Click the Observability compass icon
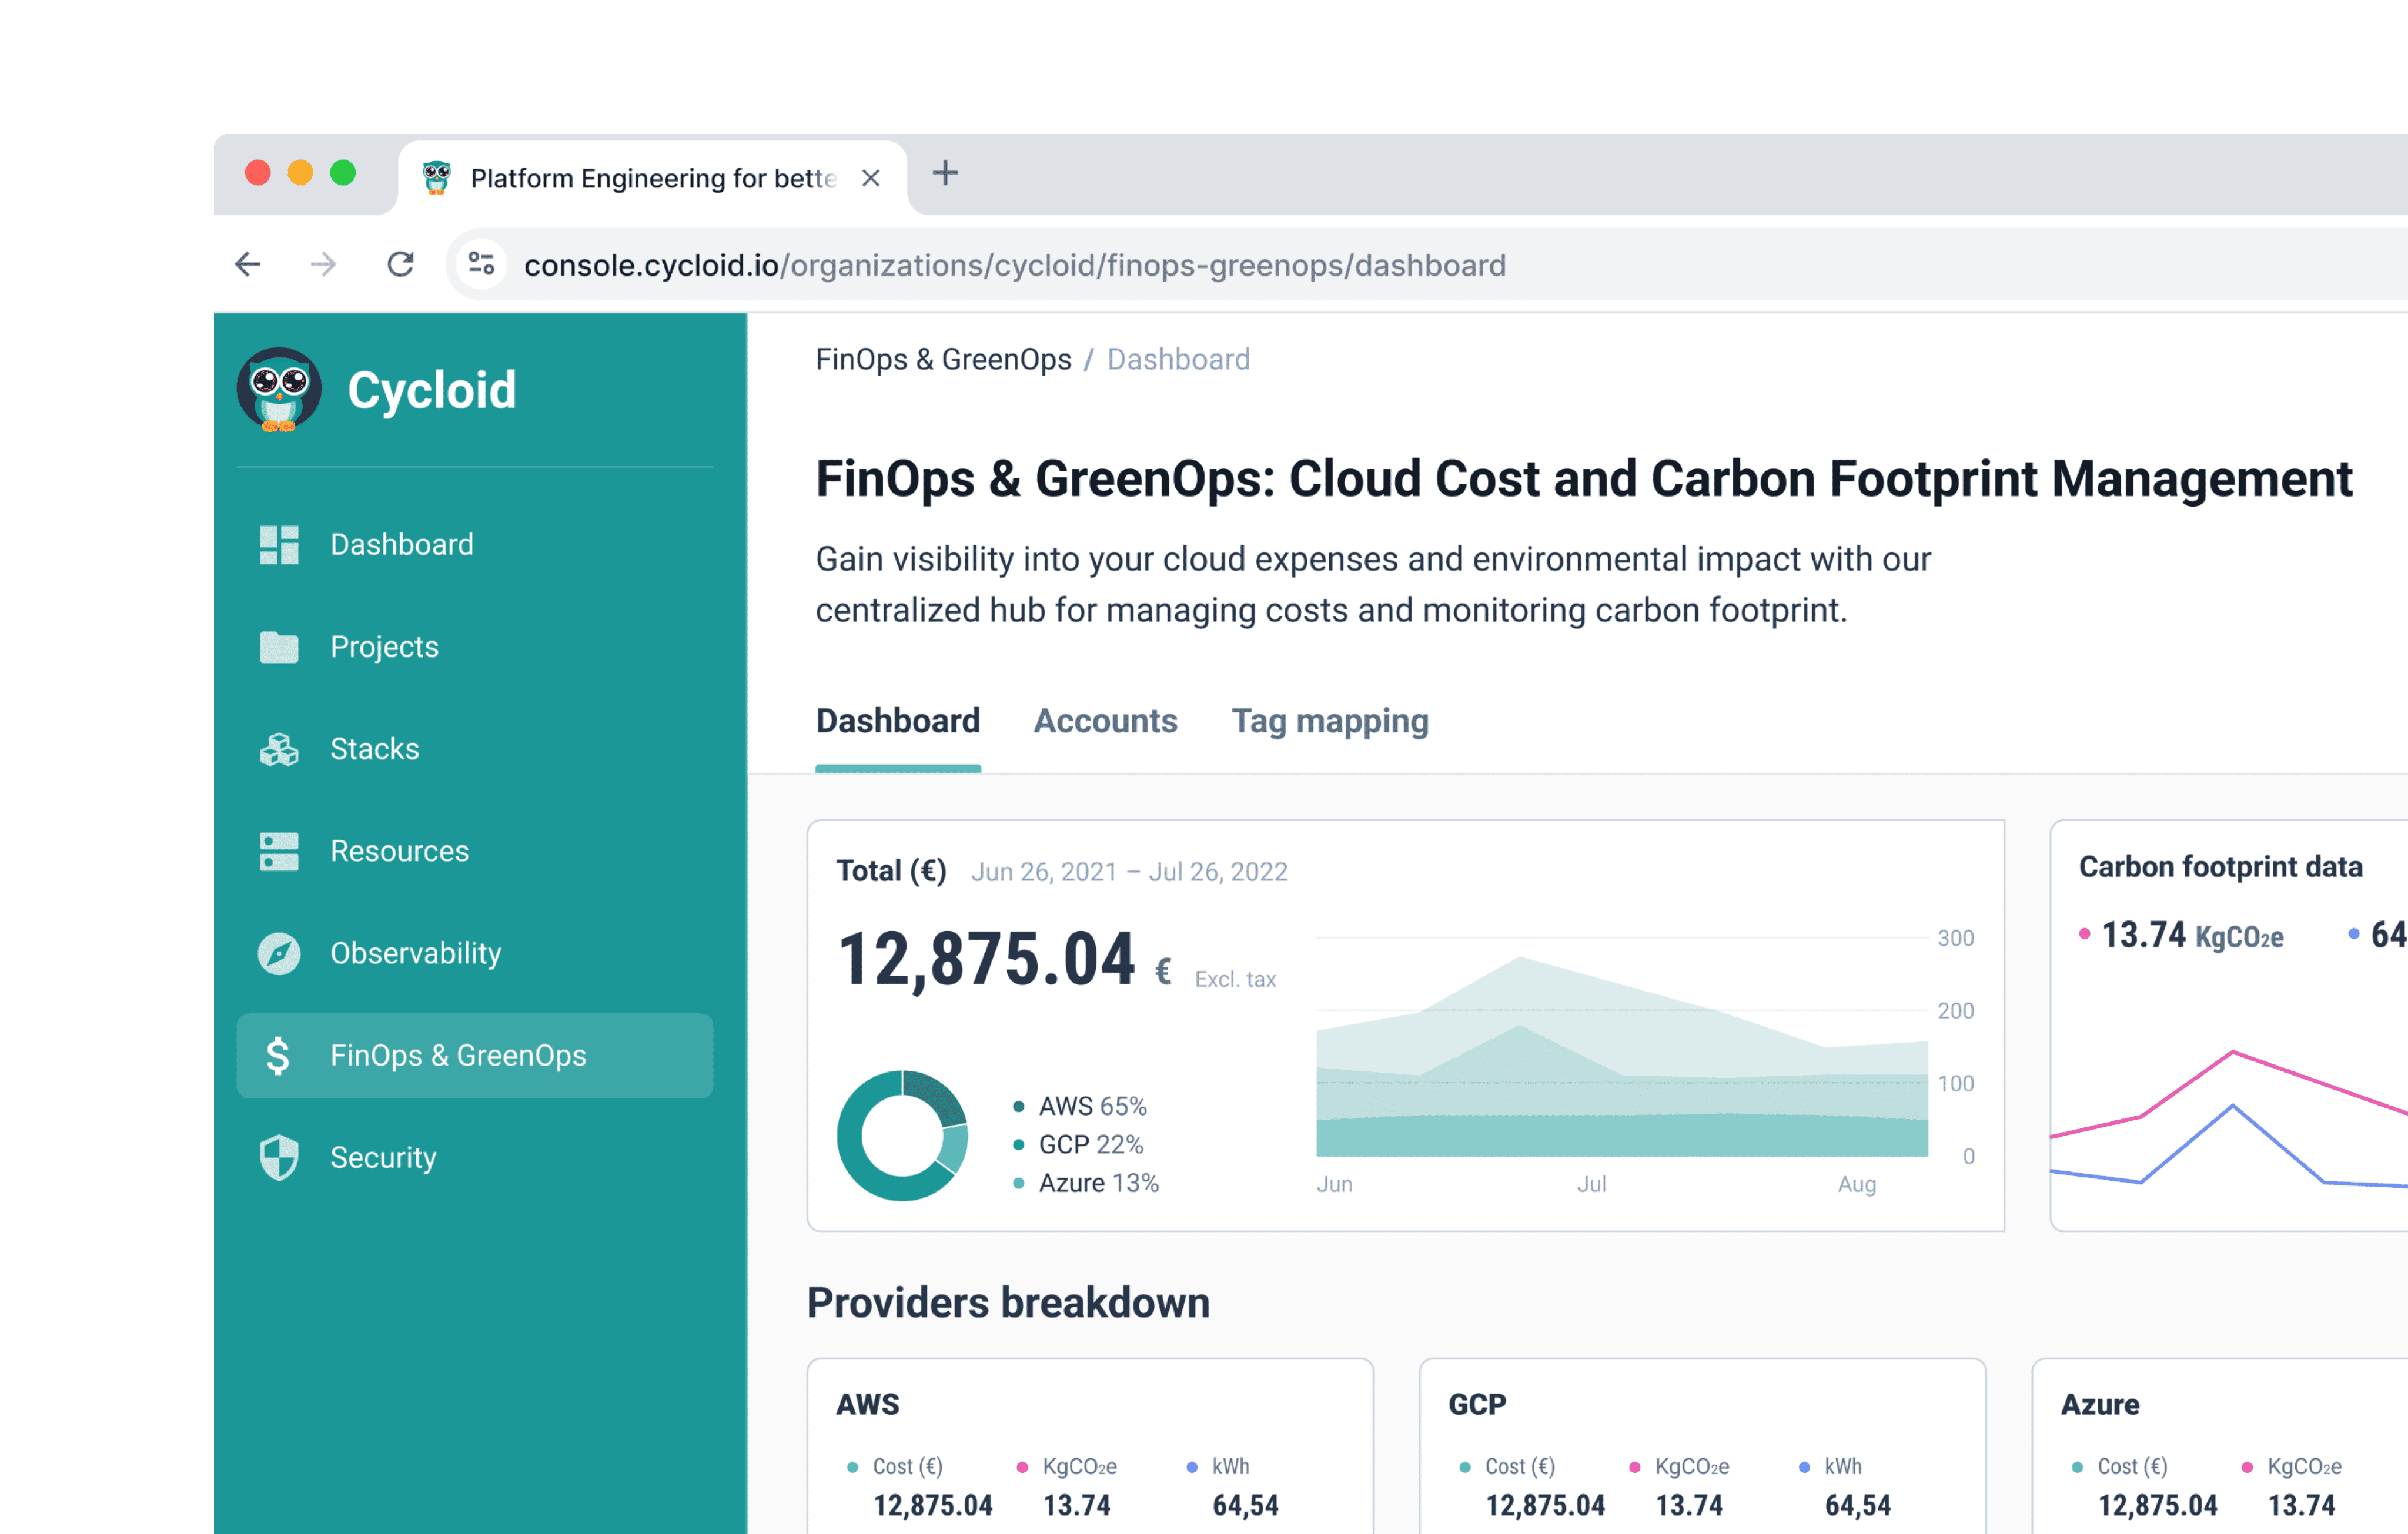 point(279,953)
